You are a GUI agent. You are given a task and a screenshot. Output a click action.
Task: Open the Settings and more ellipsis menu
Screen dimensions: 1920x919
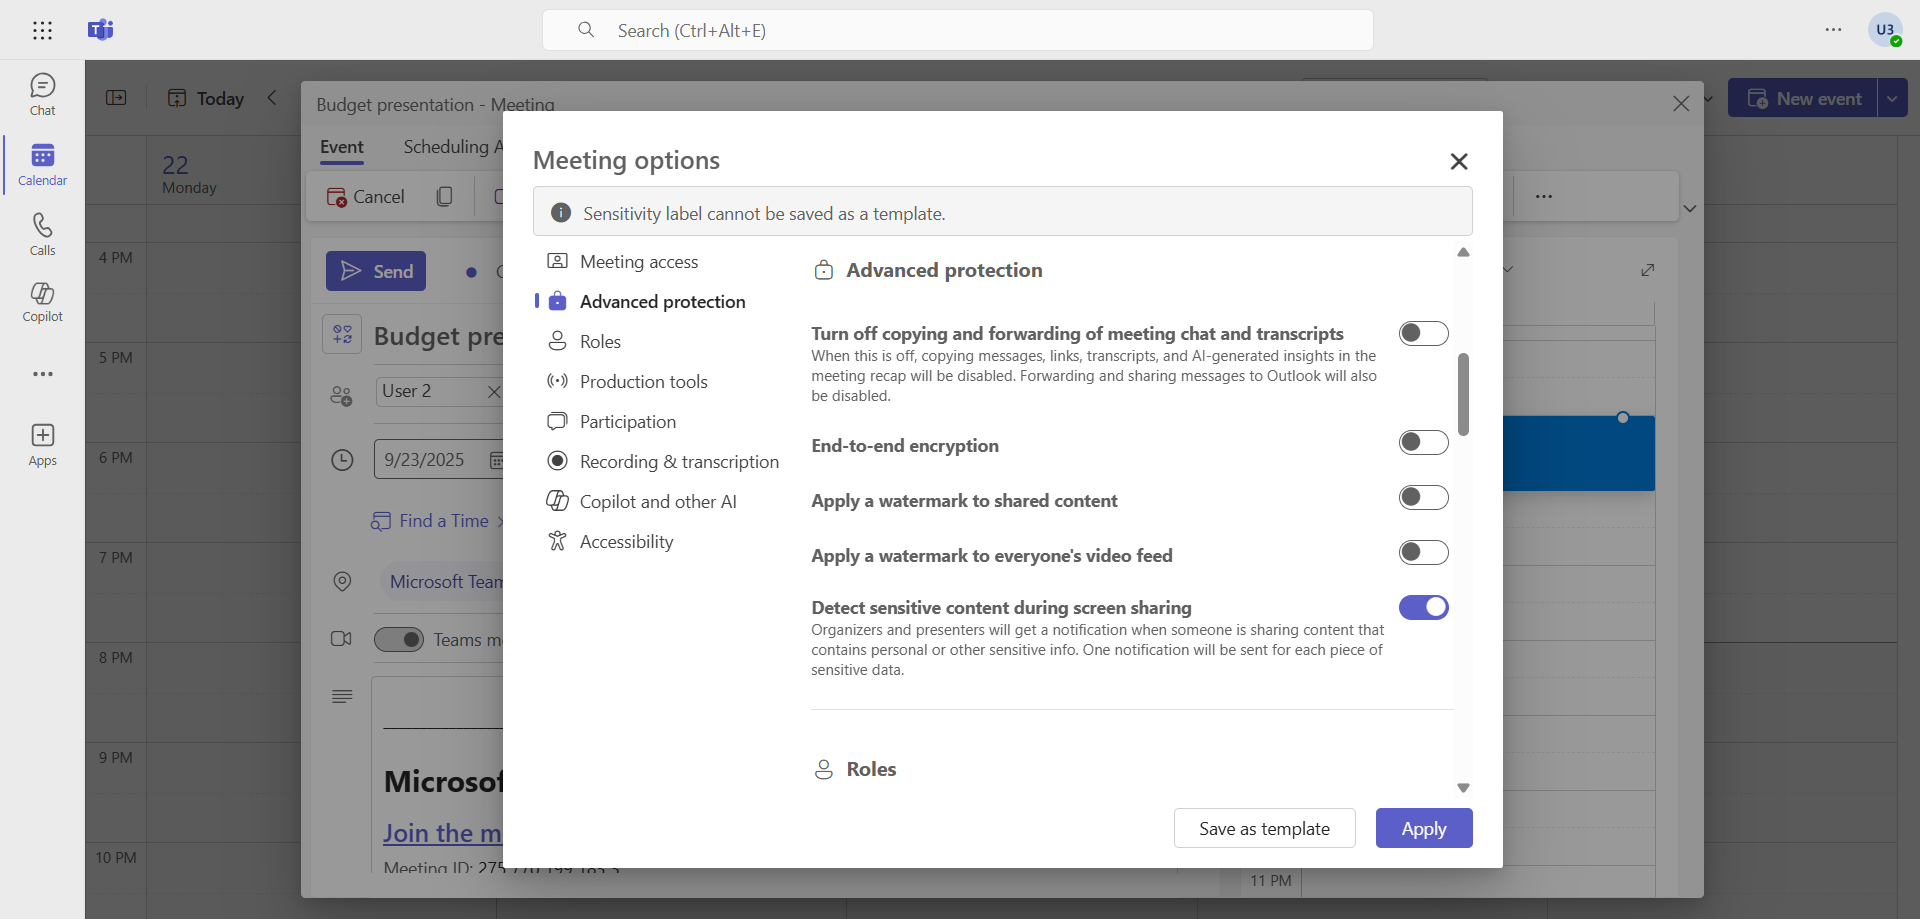[x=1832, y=30]
